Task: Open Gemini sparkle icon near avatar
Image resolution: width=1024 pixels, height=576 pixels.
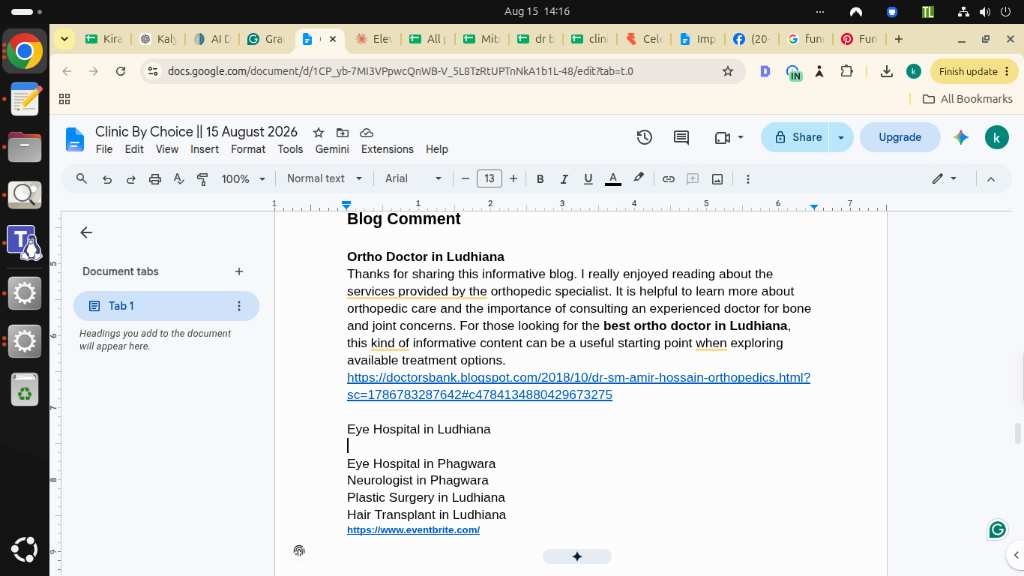Action: [961, 137]
